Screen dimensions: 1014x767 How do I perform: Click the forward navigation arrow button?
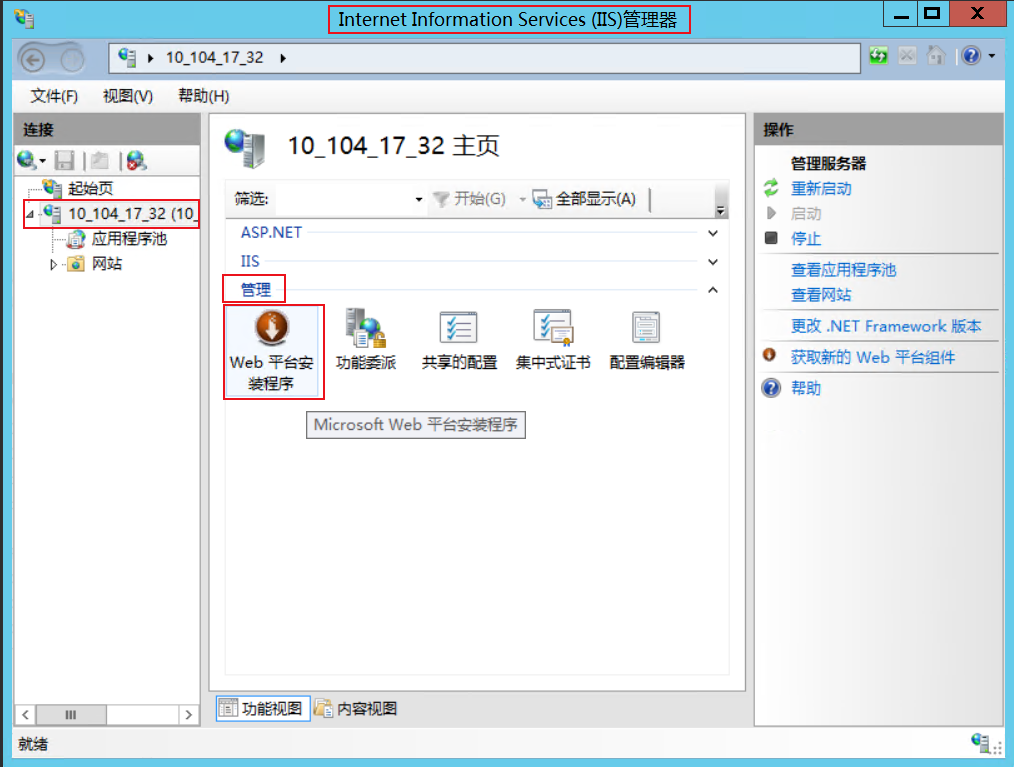72,60
